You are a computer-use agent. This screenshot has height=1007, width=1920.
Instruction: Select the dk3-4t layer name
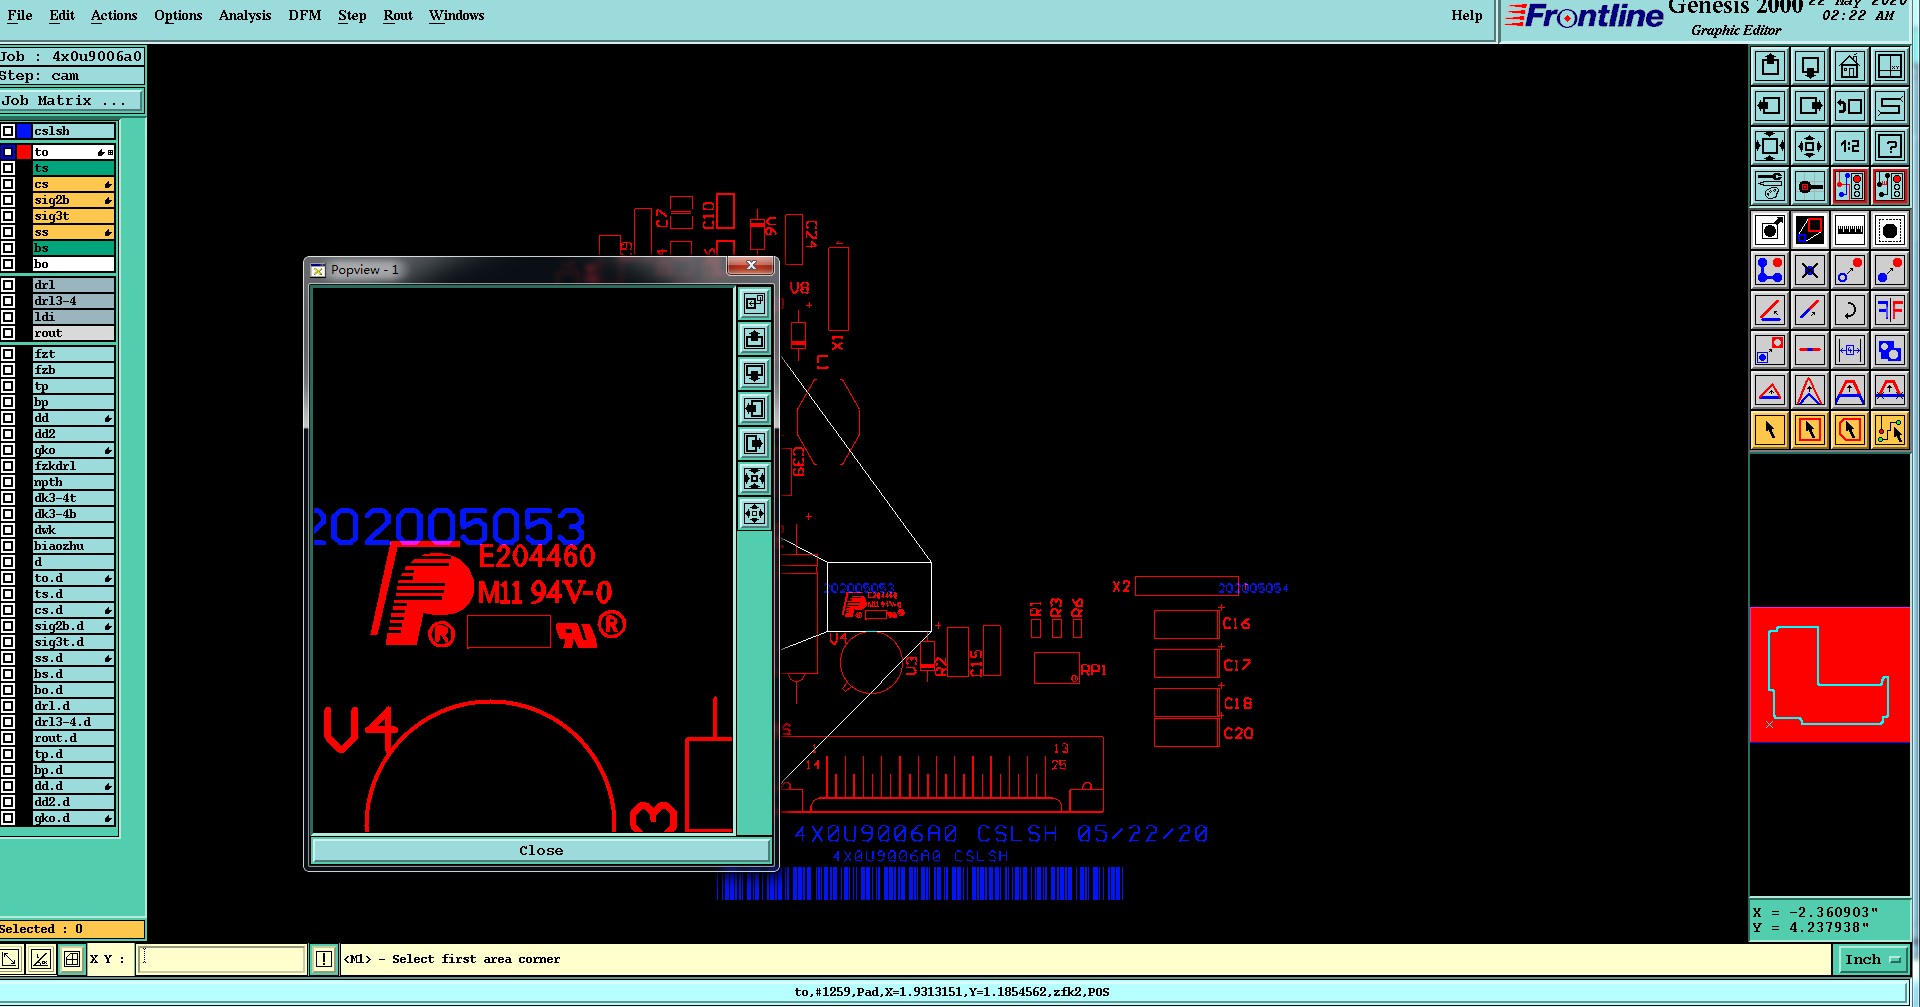point(74,498)
